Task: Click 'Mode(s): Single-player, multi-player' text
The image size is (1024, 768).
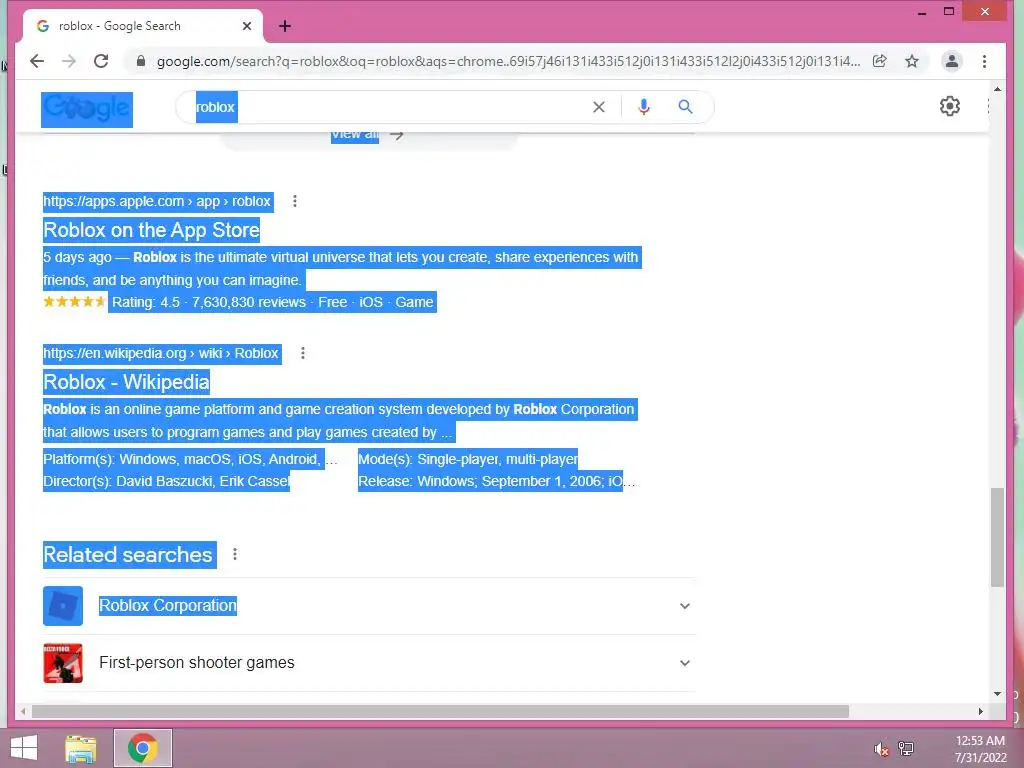Action: pyautogui.click(x=468, y=459)
